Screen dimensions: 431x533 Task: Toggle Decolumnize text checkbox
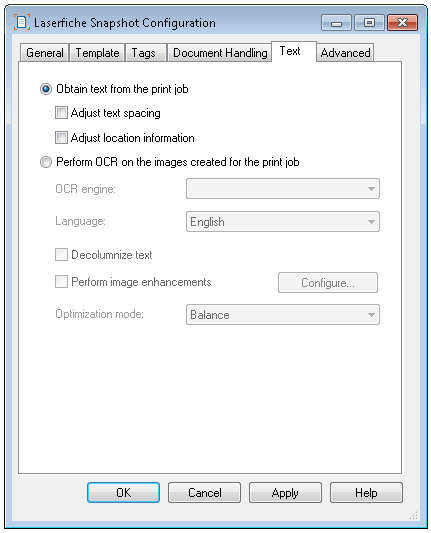pyautogui.click(x=61, y=255)
